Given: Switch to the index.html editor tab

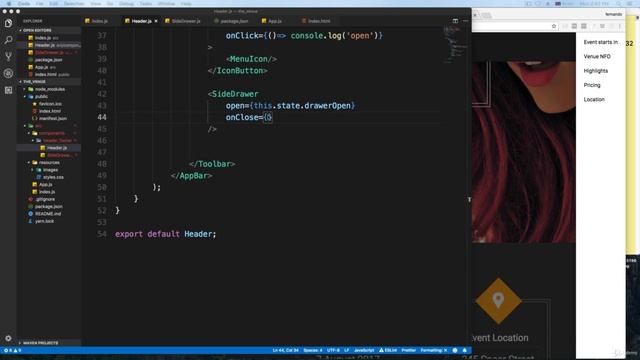Looking at the screenshot, I should pos(316,21).
